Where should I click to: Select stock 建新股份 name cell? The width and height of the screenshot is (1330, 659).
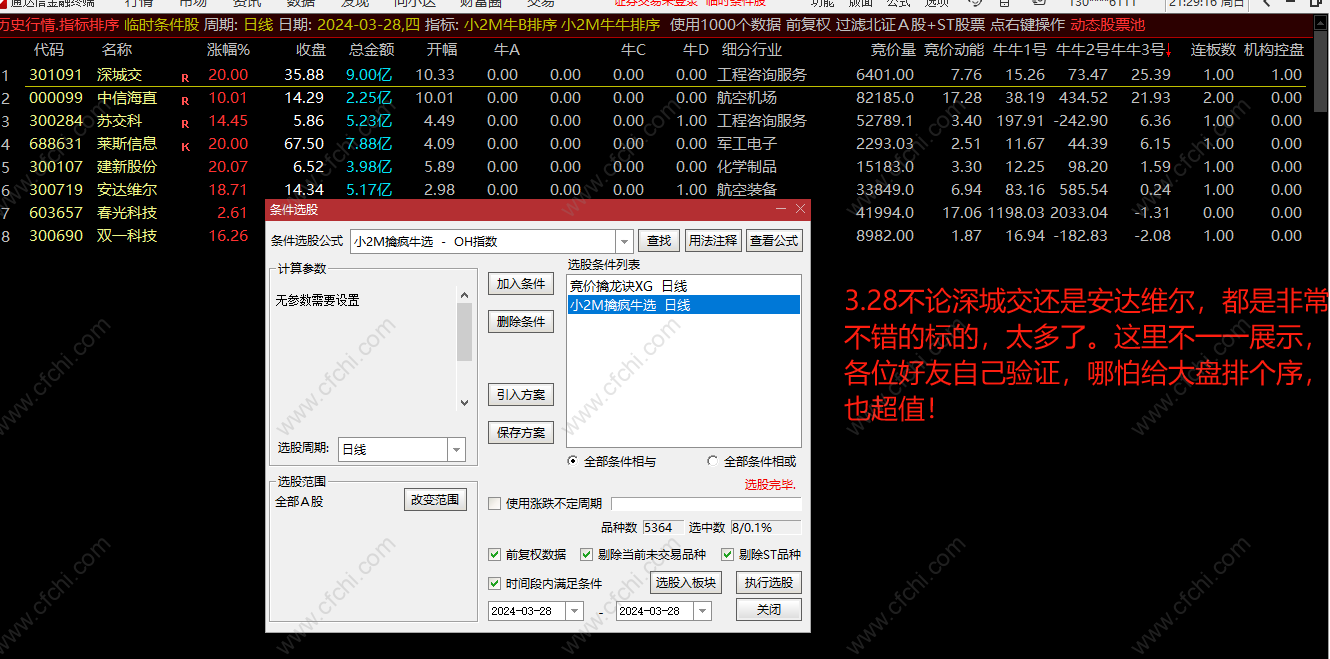tap(127, 167)
